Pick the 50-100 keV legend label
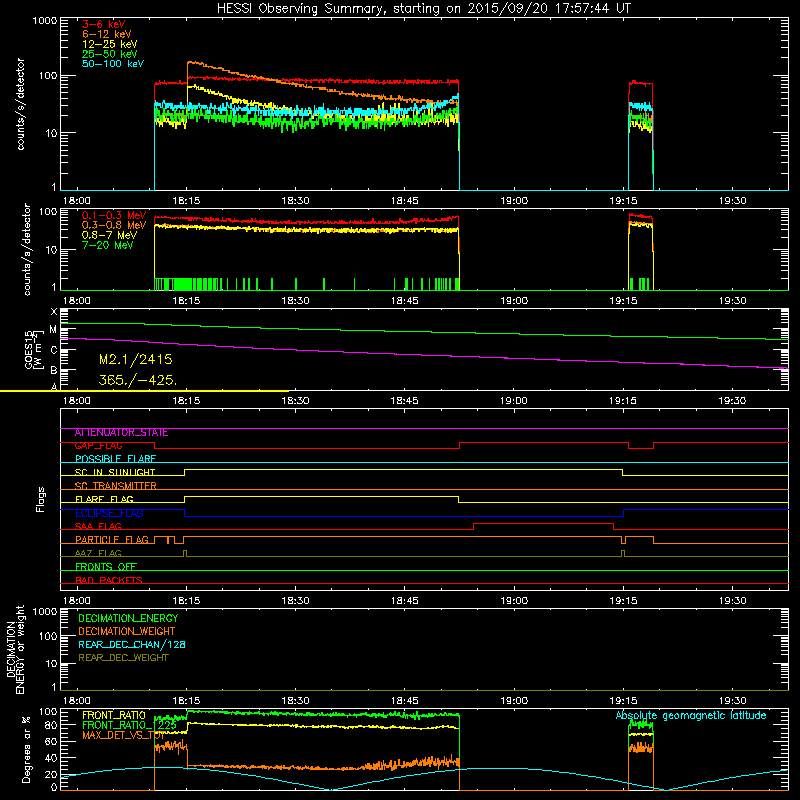 coord(113,64)
